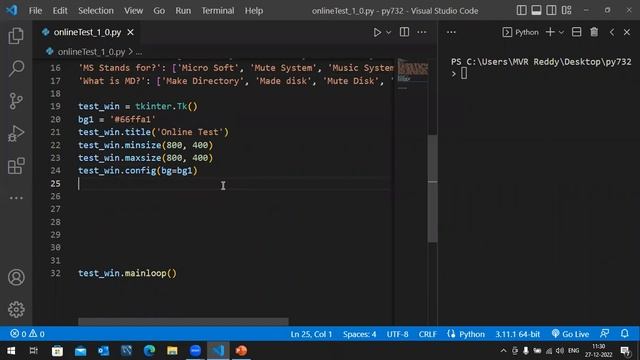
Task: Open the notifications bell
Action: (624, 334)
